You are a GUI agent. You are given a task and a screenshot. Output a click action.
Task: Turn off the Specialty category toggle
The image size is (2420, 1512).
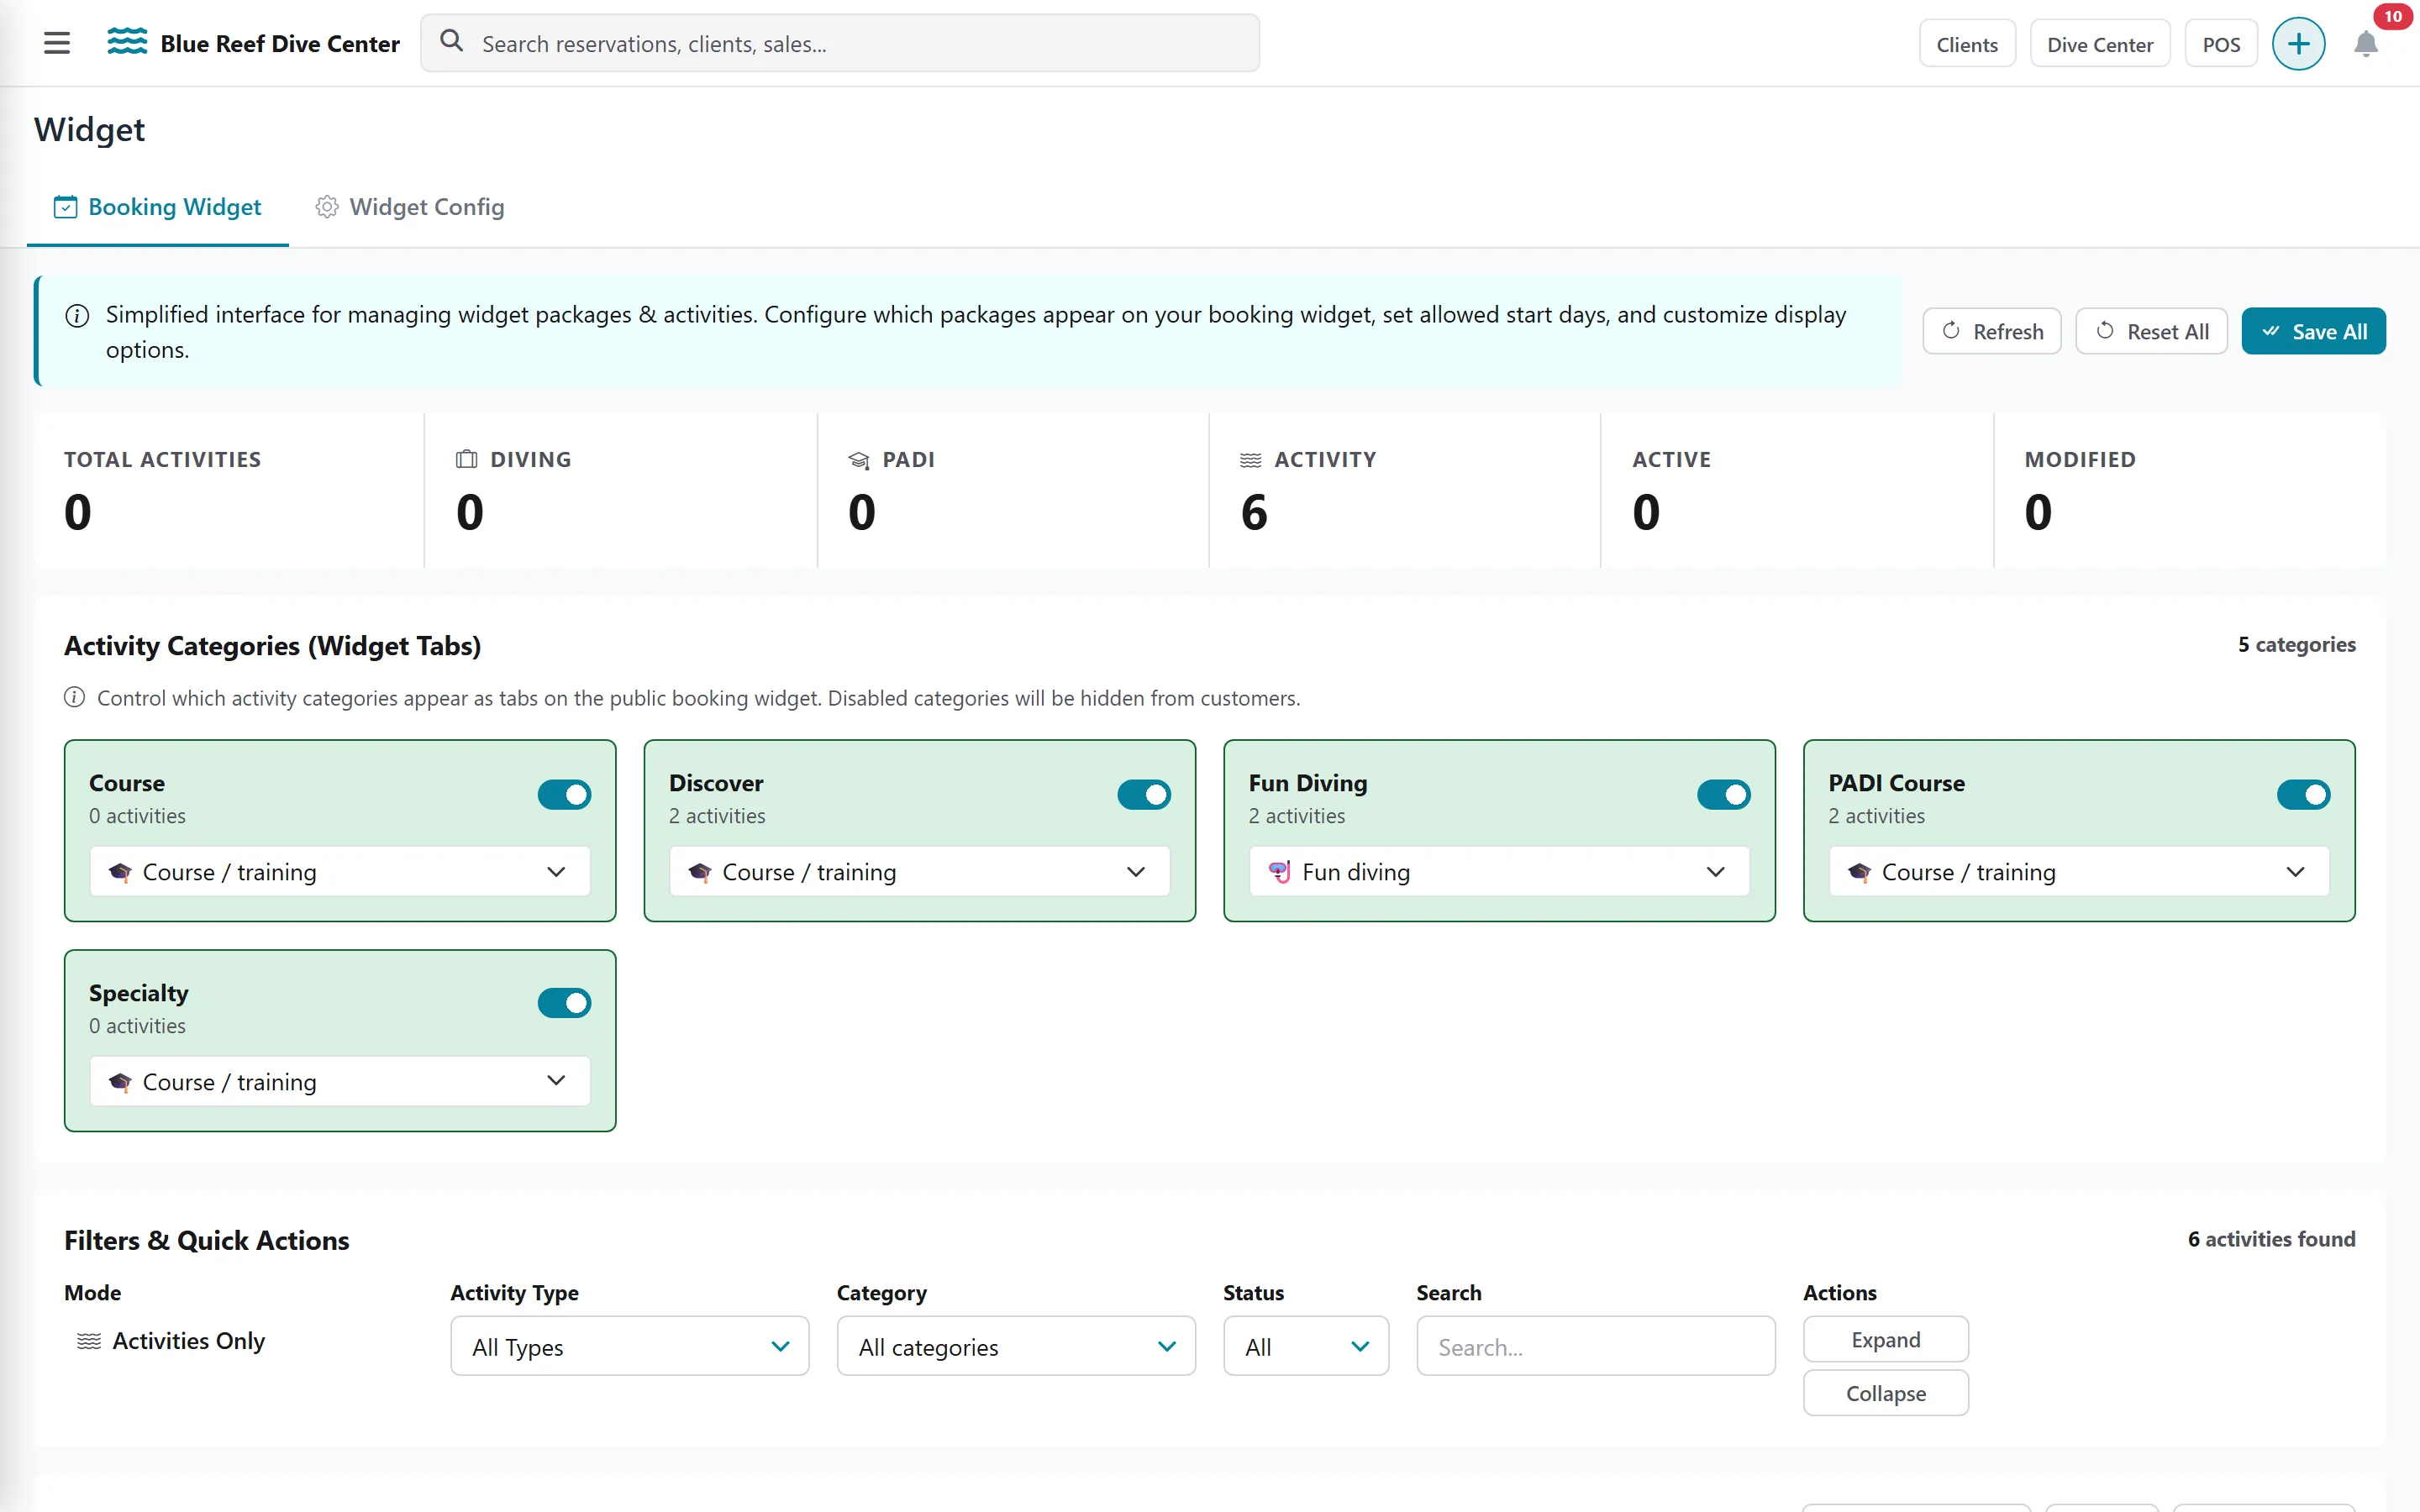(564, 1003)
